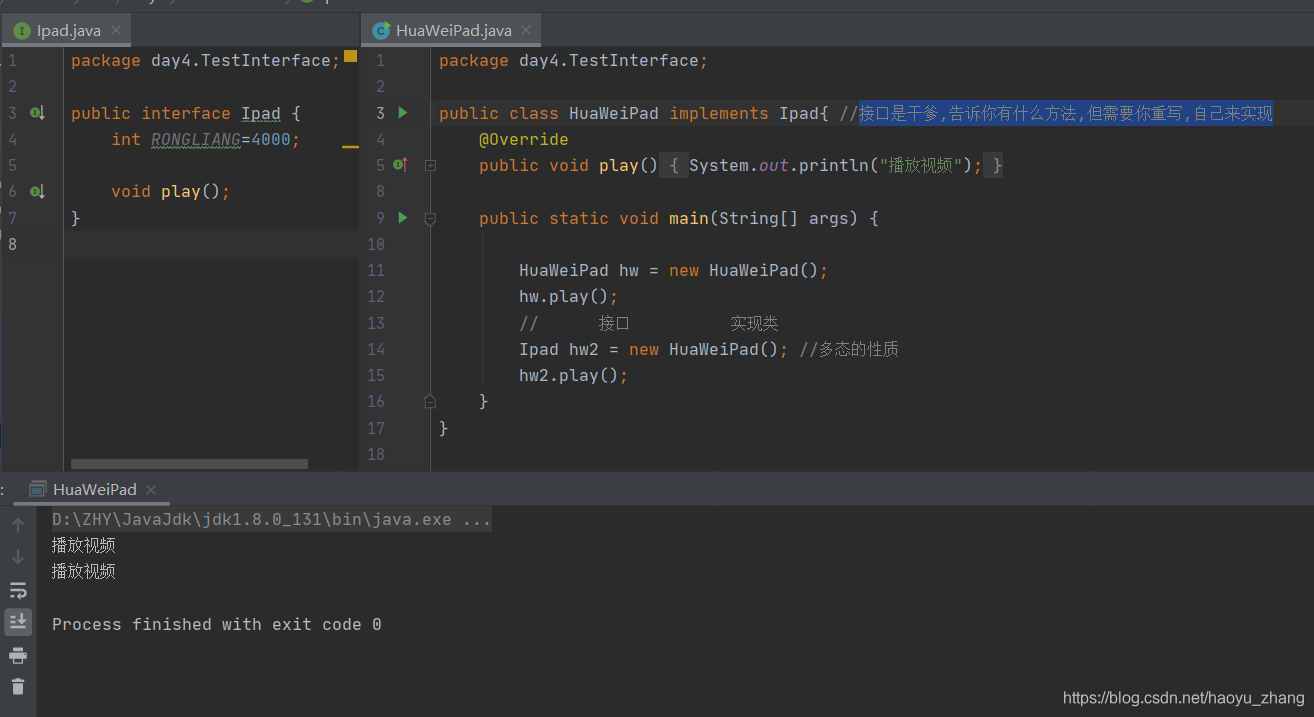
Task: Click the 'hw.play();' statement
Action: click(x=569, y=296)
